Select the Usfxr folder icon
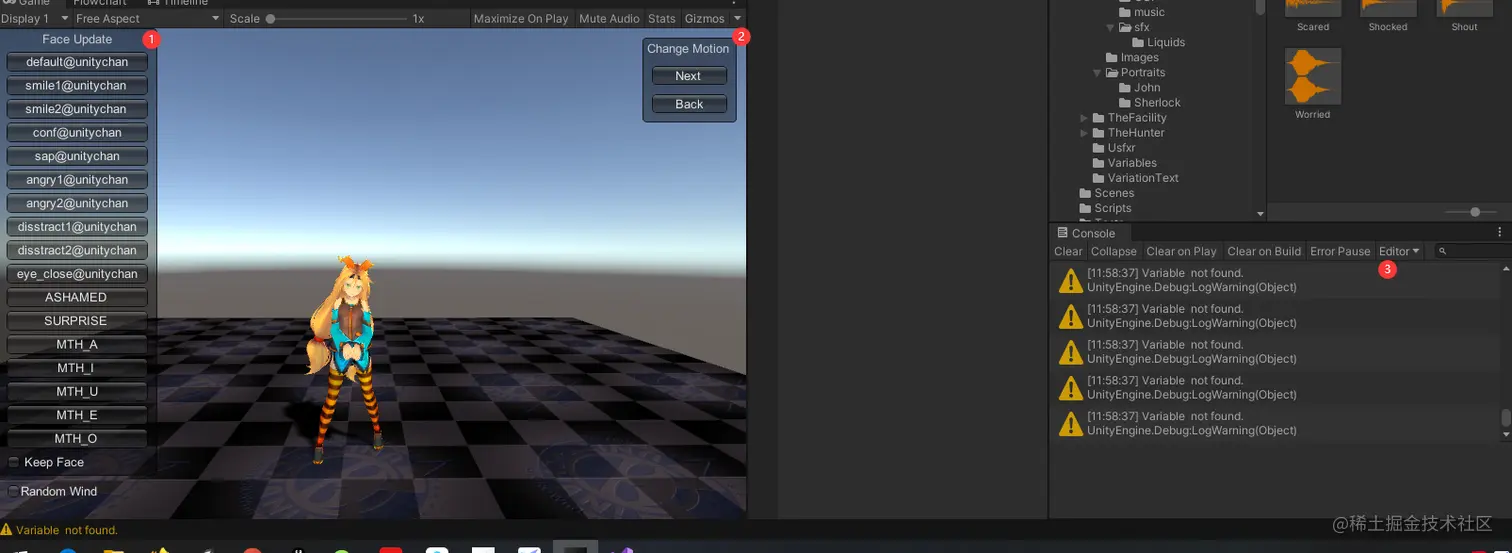This screenshot has height=553, width=1512. [x=1099, y=147]
